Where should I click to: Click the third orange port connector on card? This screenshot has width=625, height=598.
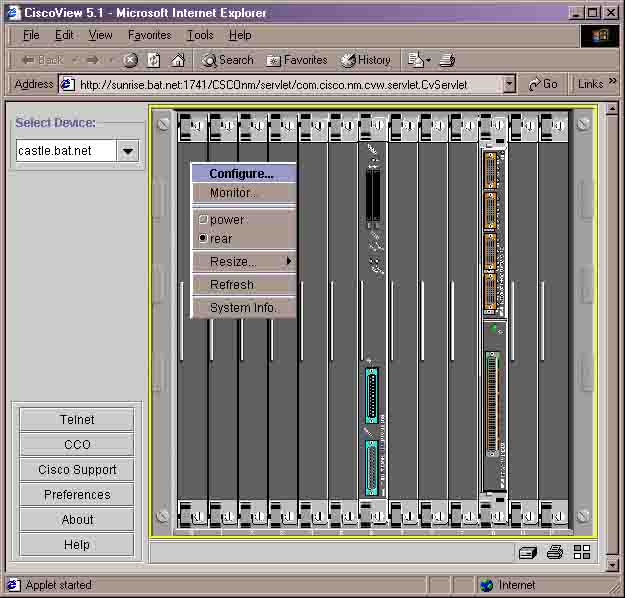coord(490,252)
